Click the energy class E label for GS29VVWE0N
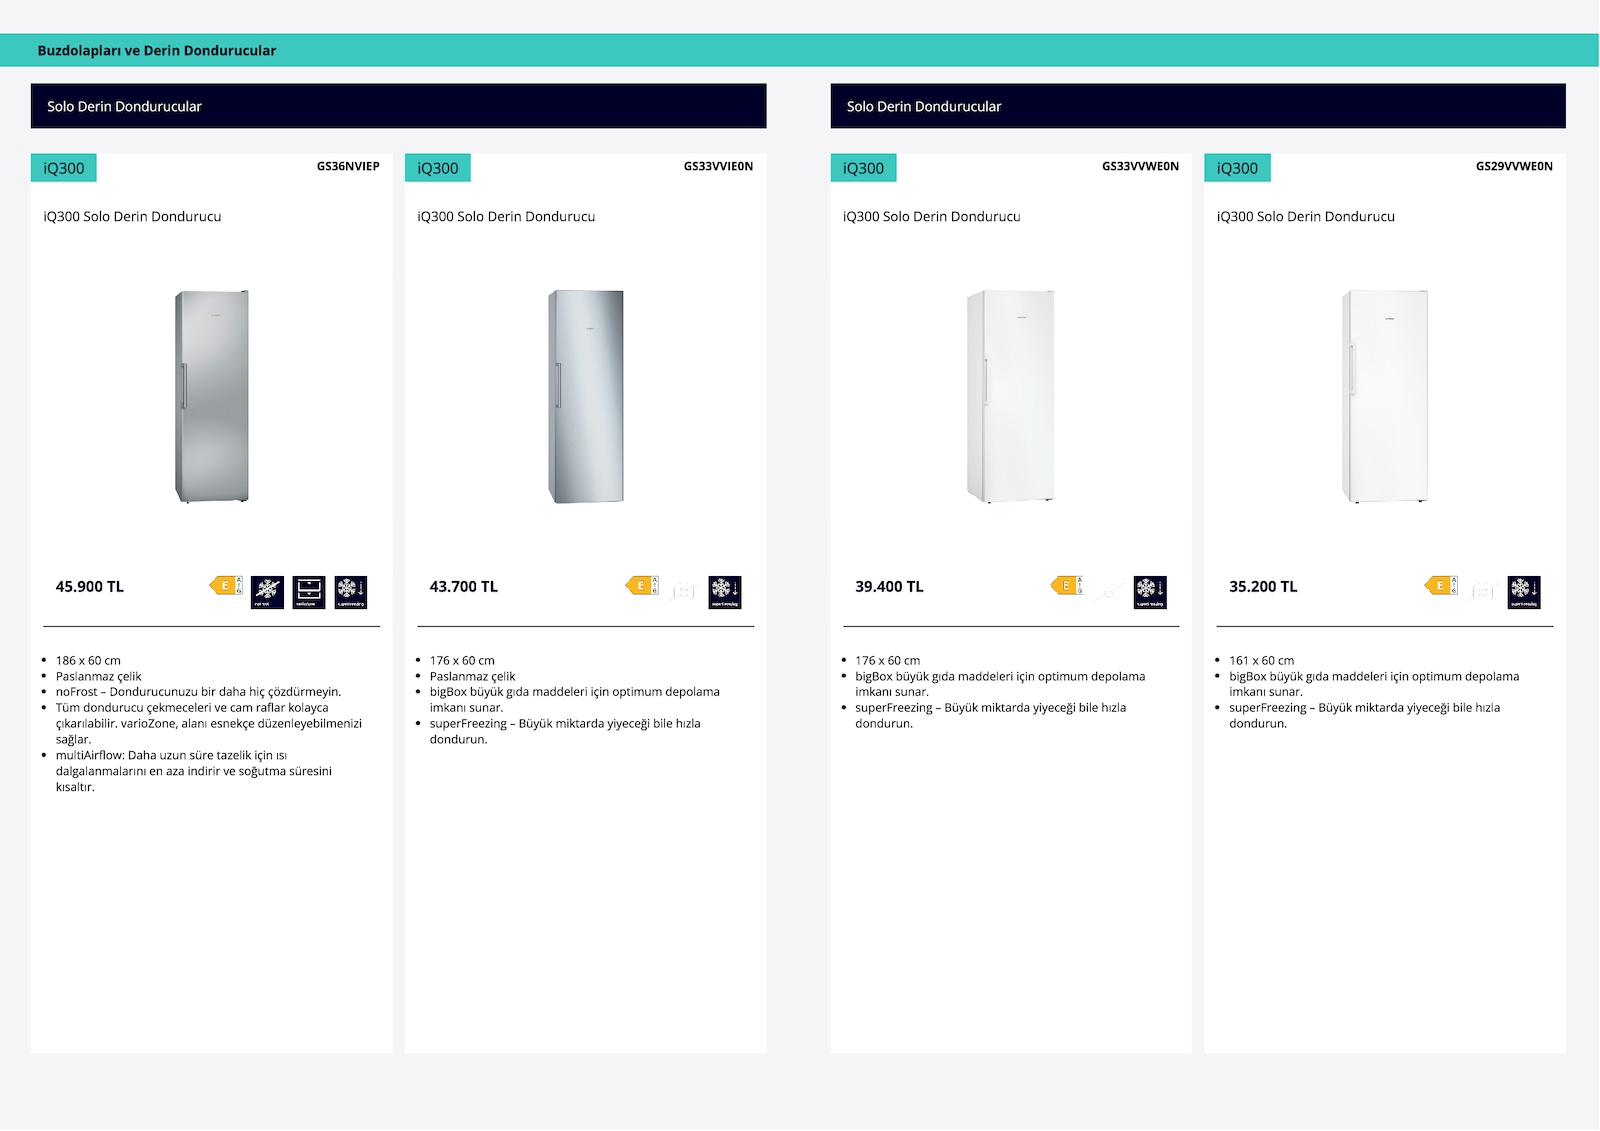The width and height of the screenshot is (1600, 1131). (x=1441, y=586)
